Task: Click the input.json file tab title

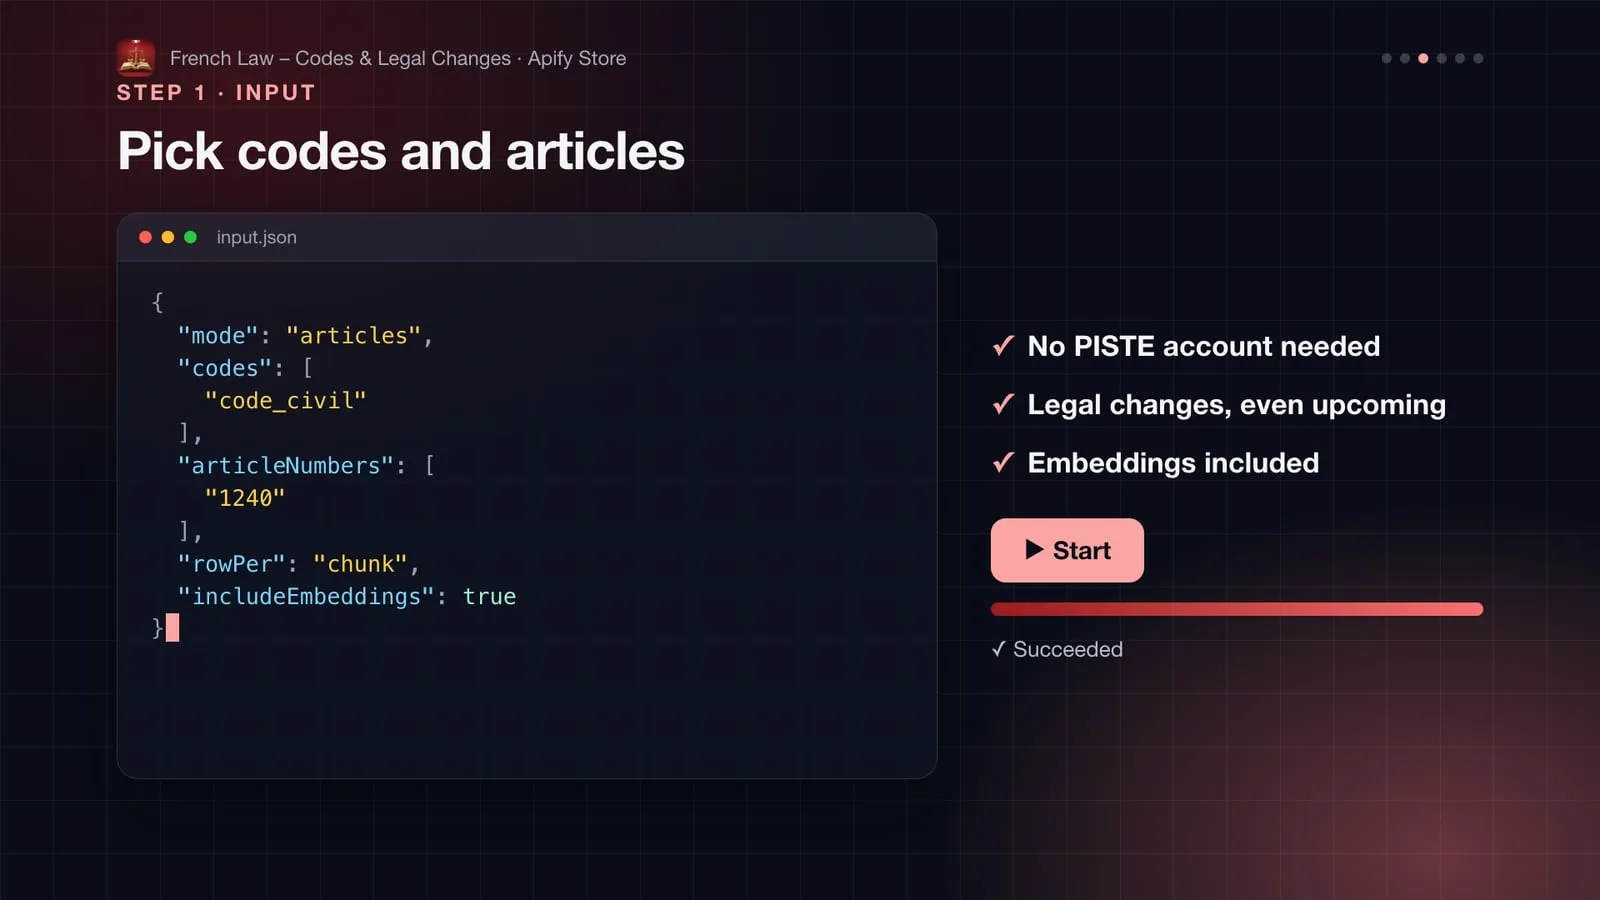Action: [x=256, y=237]
